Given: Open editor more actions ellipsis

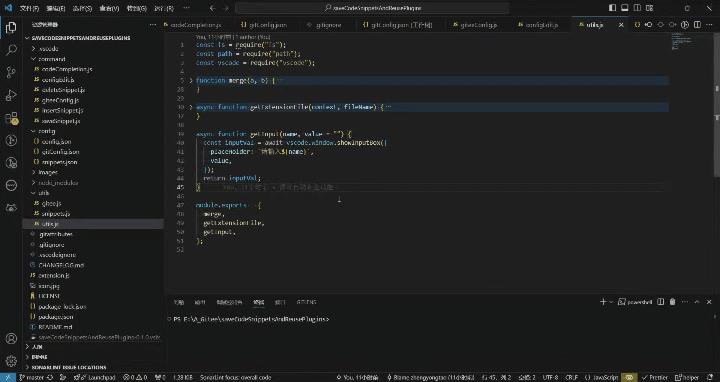Looking at the screenshot, I should pos(709,25).
